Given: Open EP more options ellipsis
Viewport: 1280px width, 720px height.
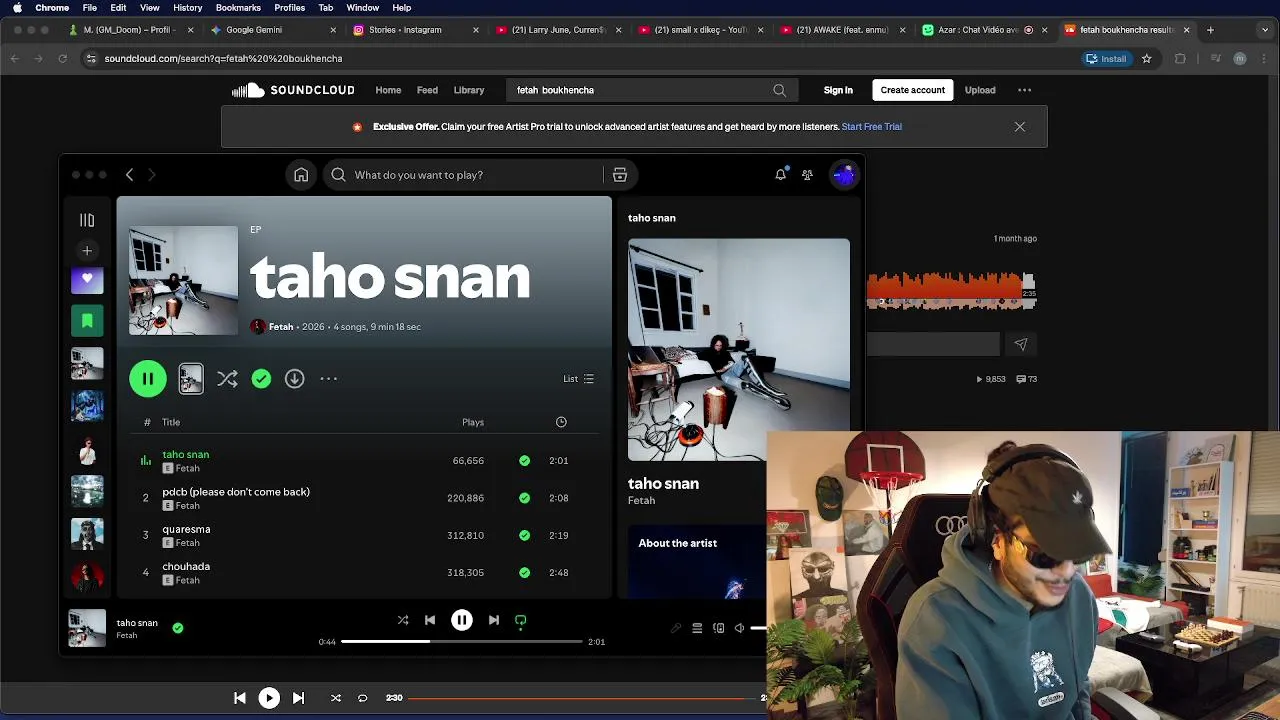Looking at the screenshot, I should (x=328, y=378).
